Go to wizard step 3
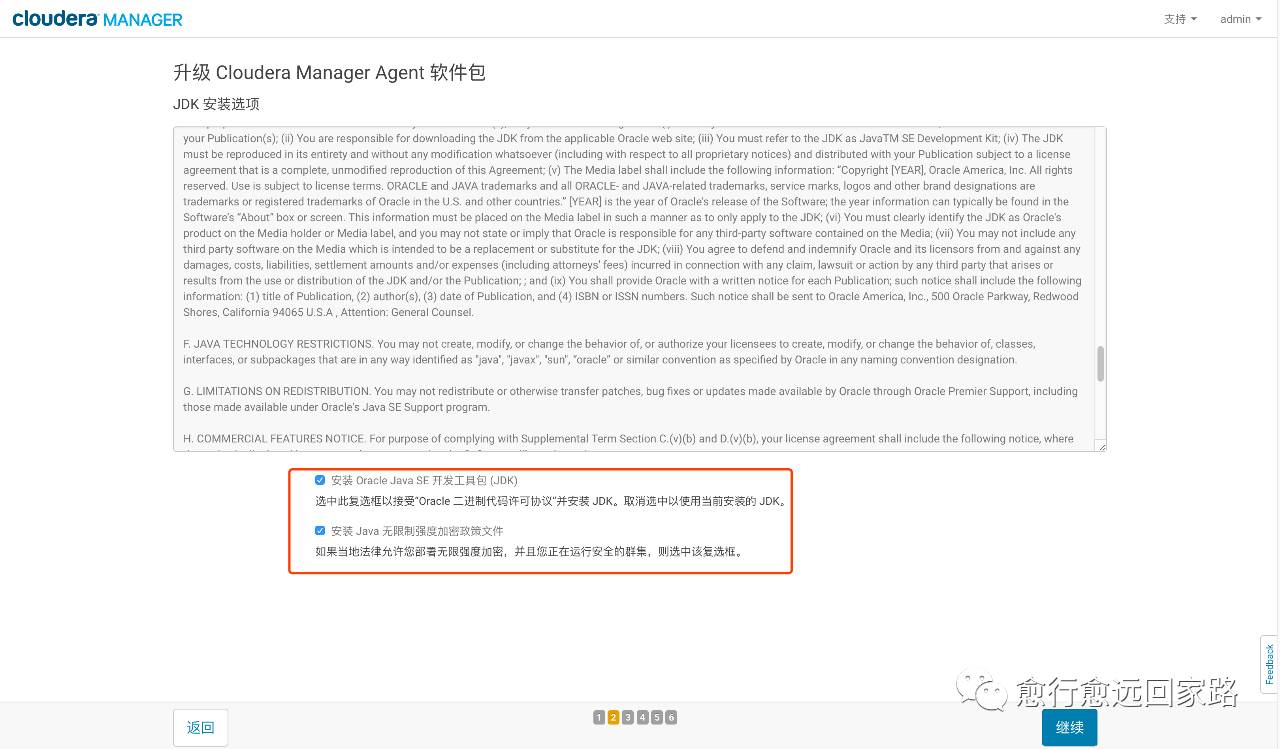The image size is (1280, 749). click(628, 717)
